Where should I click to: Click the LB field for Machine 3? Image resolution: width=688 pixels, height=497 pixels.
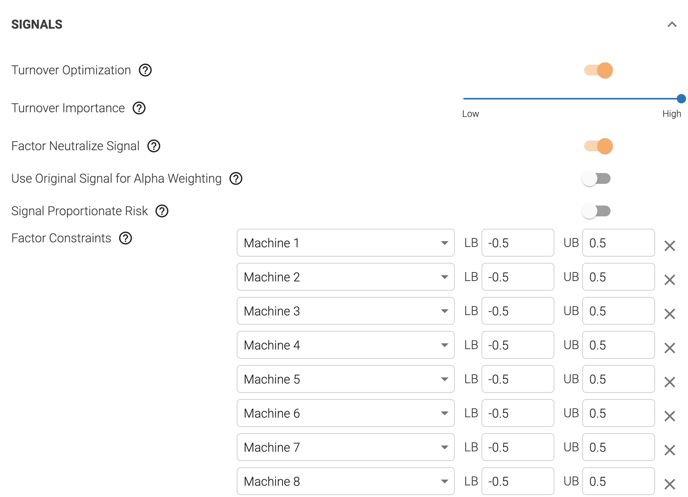pos(518,311)
